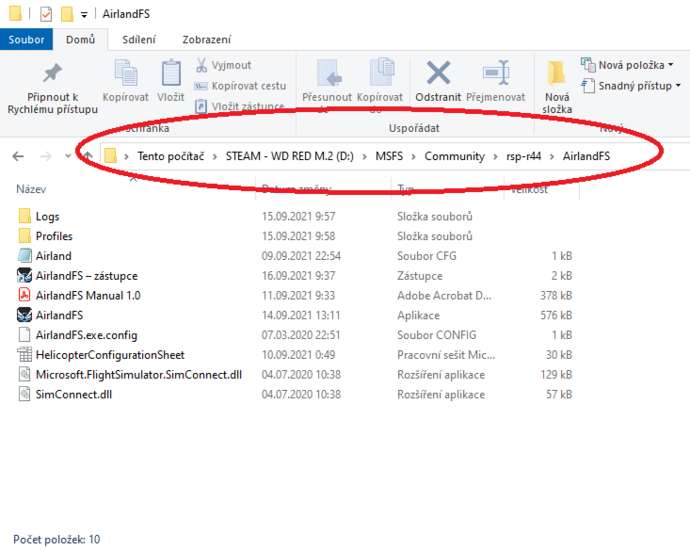
Task: Click AirlandFS breadcrumb in address bar
Action: [586, 156]
